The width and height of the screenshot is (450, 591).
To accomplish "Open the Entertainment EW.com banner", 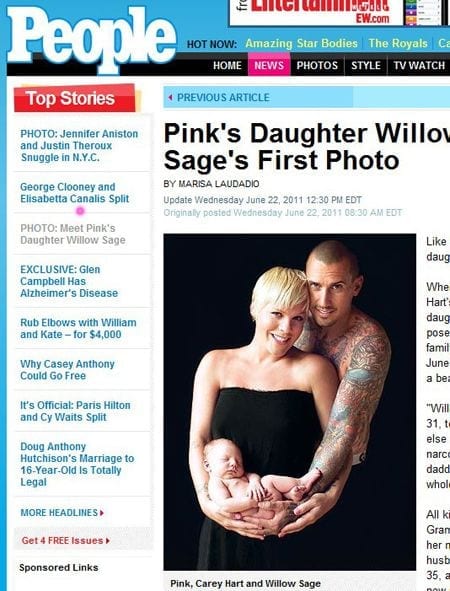I will coord(315,13).
